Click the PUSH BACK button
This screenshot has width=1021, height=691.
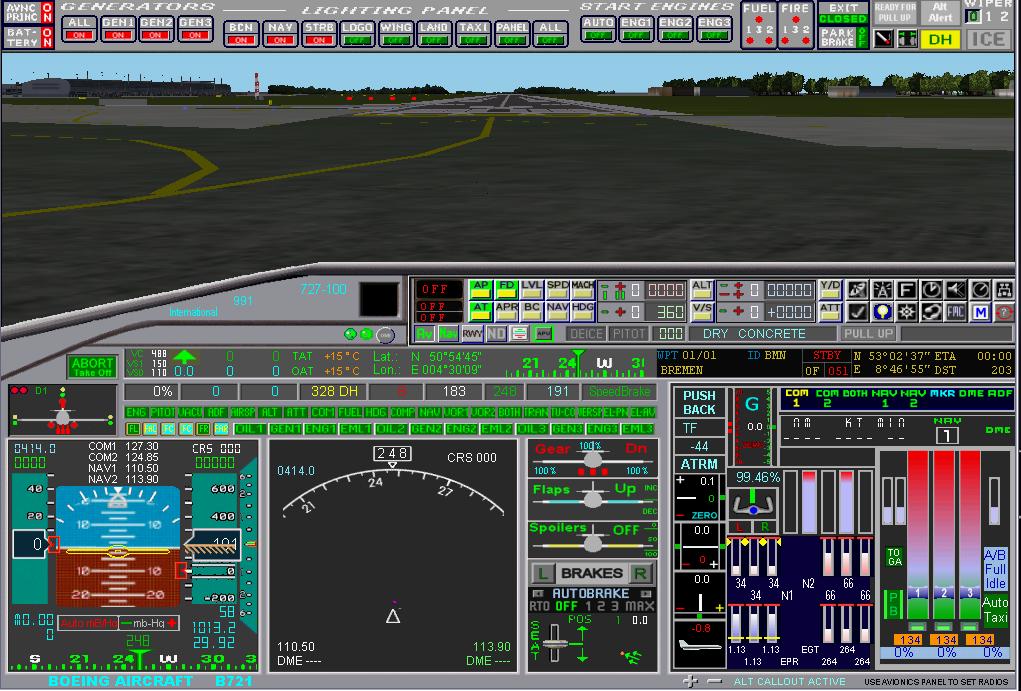tap(699, 402)
